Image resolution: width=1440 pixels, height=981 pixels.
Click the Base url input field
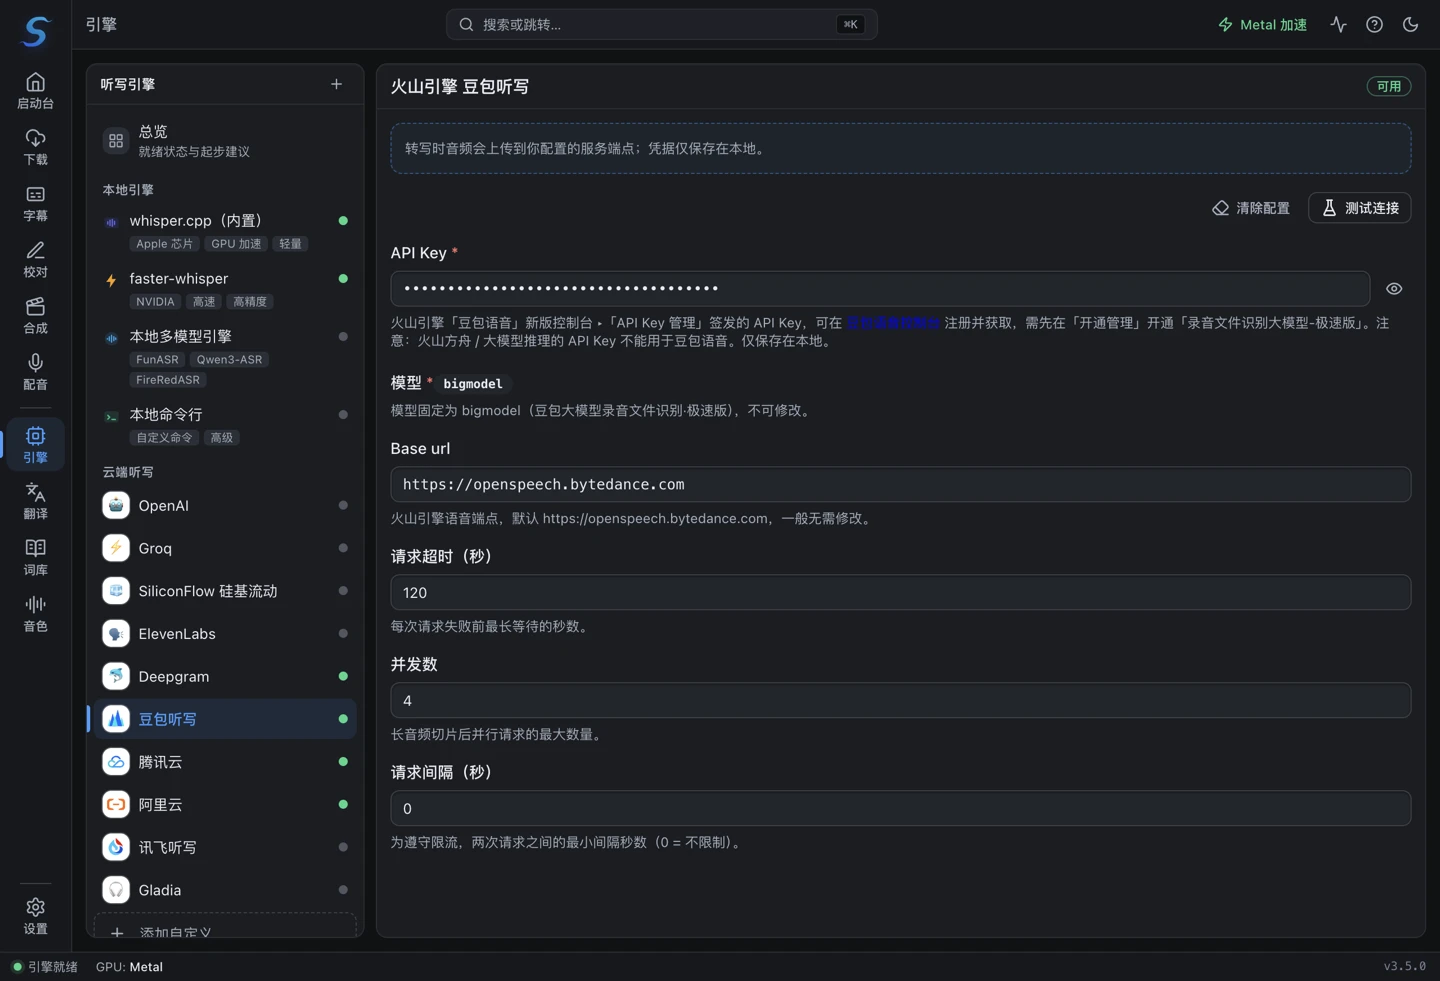[901, 484]
